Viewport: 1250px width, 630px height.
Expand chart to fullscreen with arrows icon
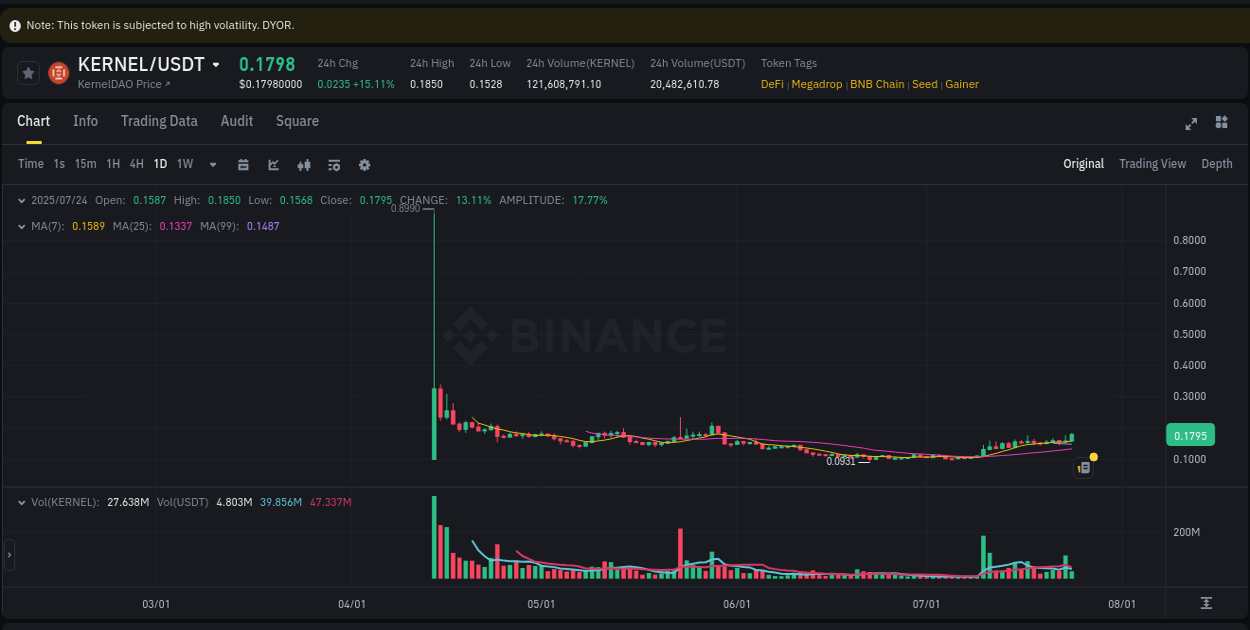click(x=1191, y=123)
